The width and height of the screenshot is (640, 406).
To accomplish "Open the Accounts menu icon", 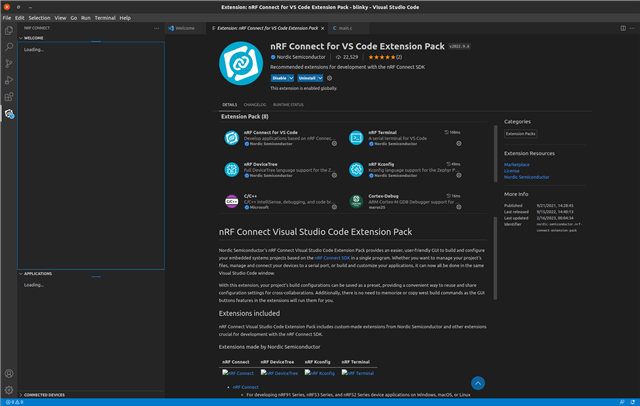I will (x=9, y=373).
